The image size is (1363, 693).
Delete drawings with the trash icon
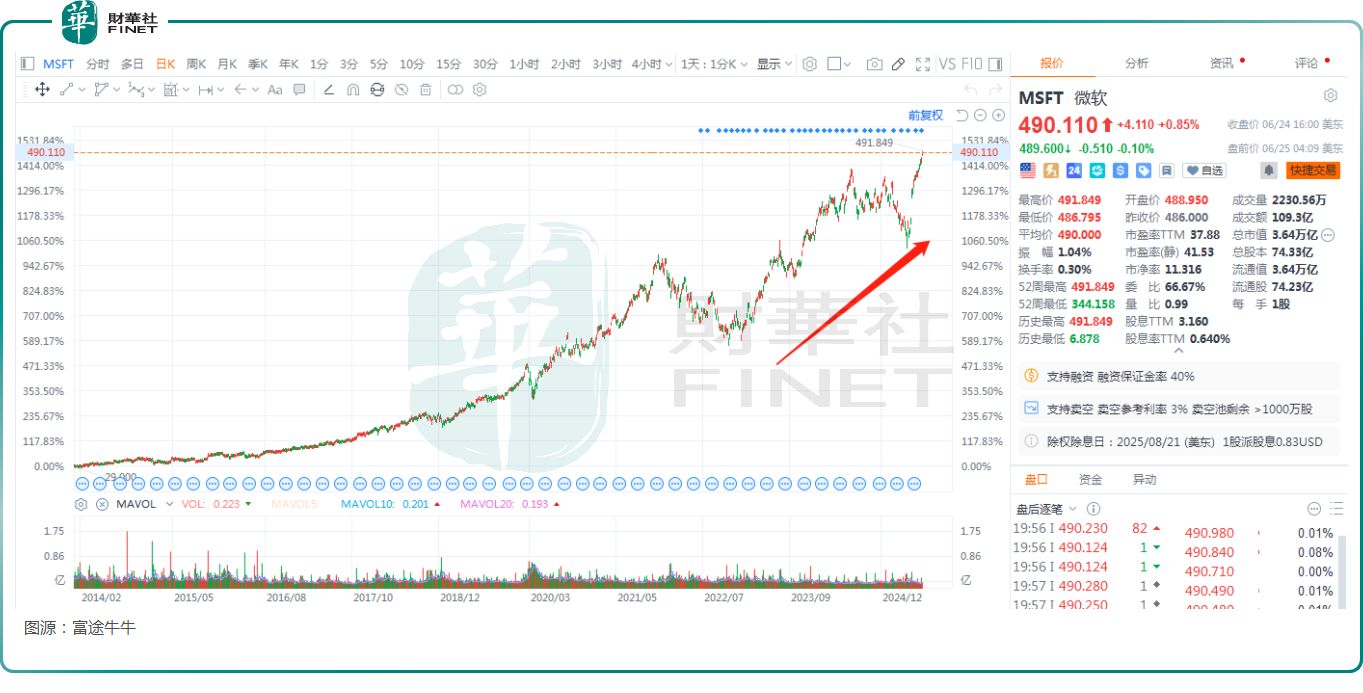425,90
